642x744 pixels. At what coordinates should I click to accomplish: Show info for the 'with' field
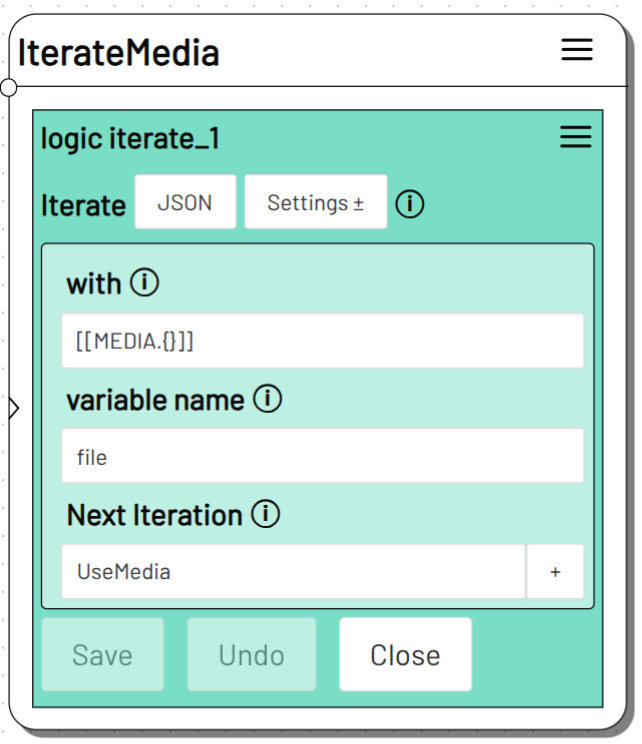[145, 284]
